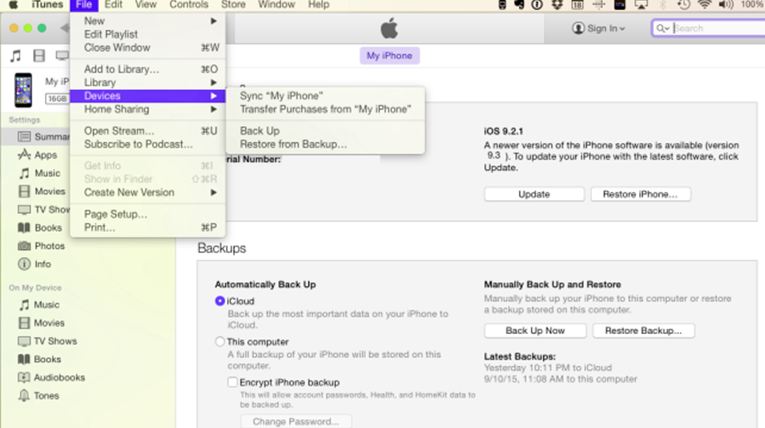Click the Change Password button
Viewport: 765px width, 428px height.
click(x=296, y=421)
